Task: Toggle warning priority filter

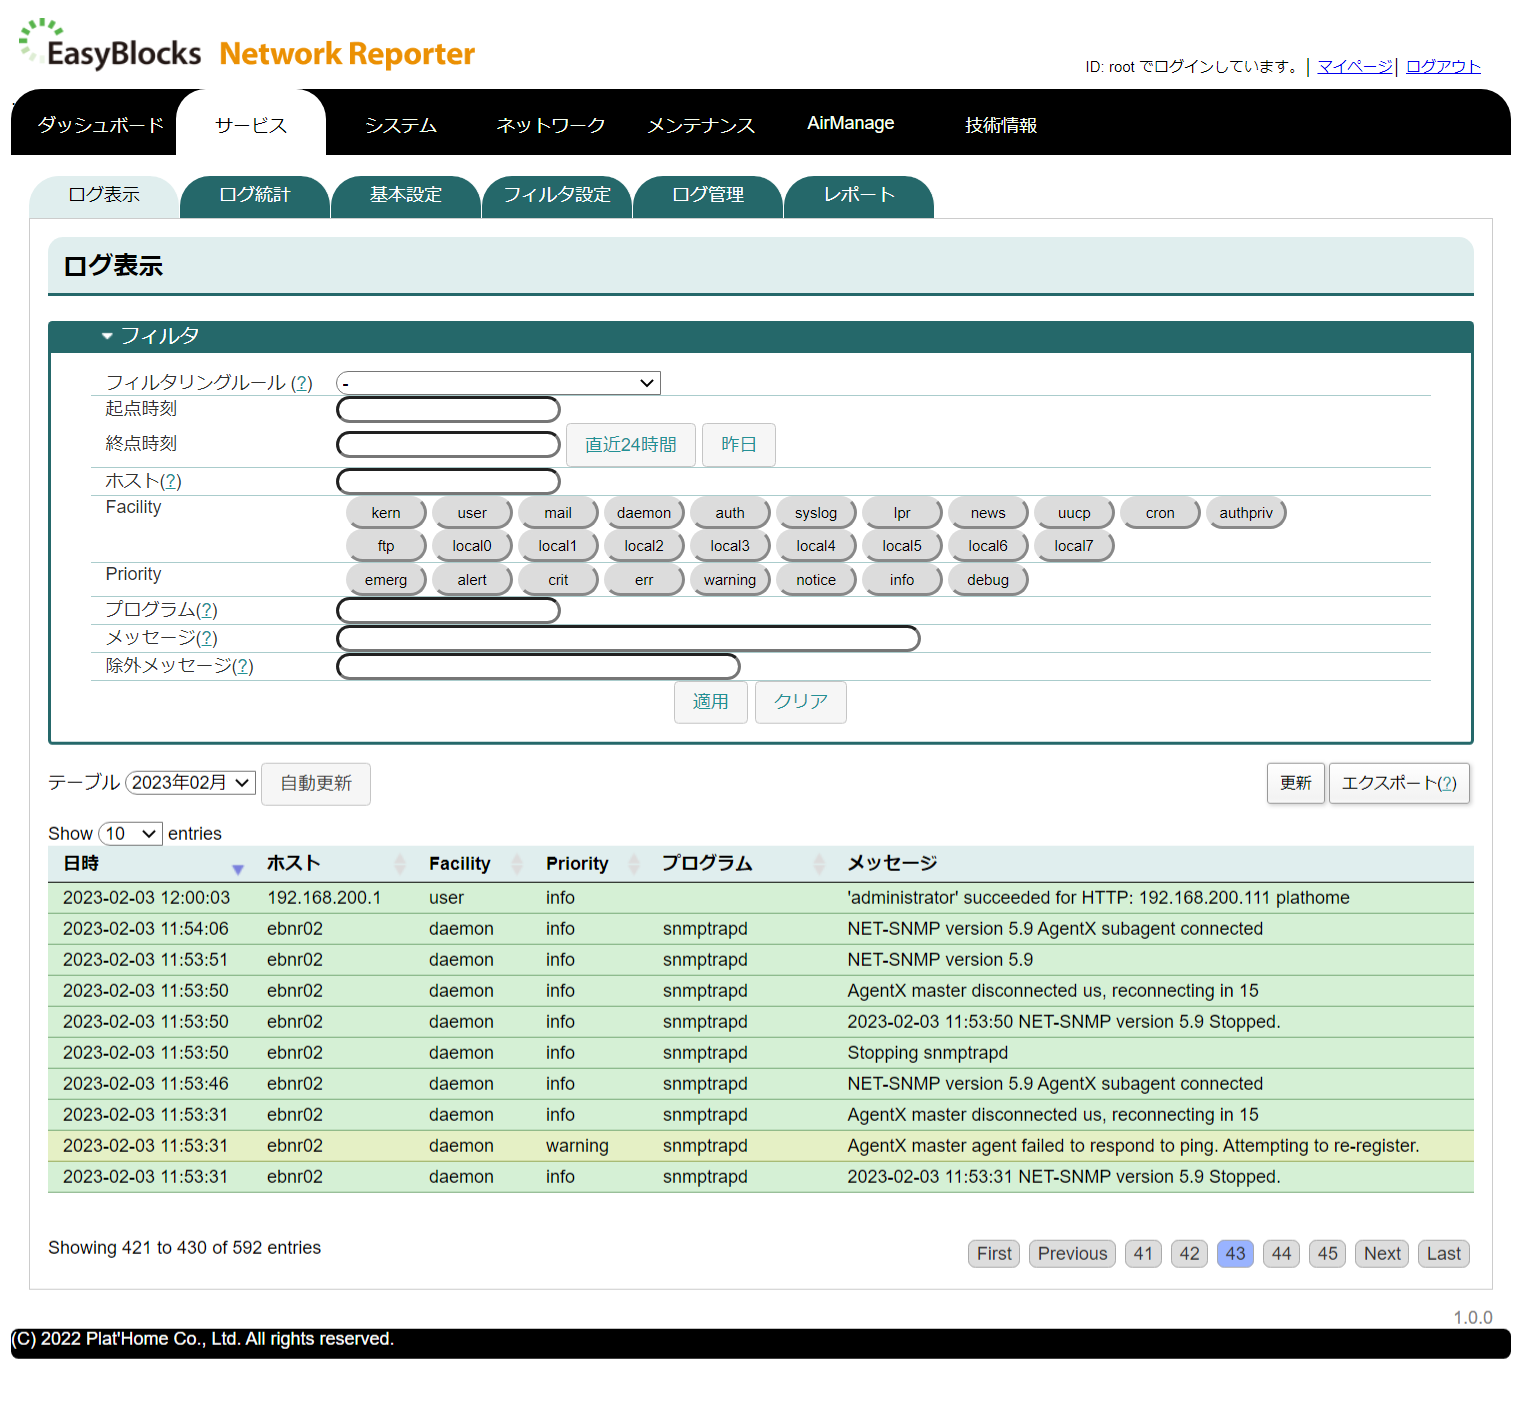Action: coord(730,580)
